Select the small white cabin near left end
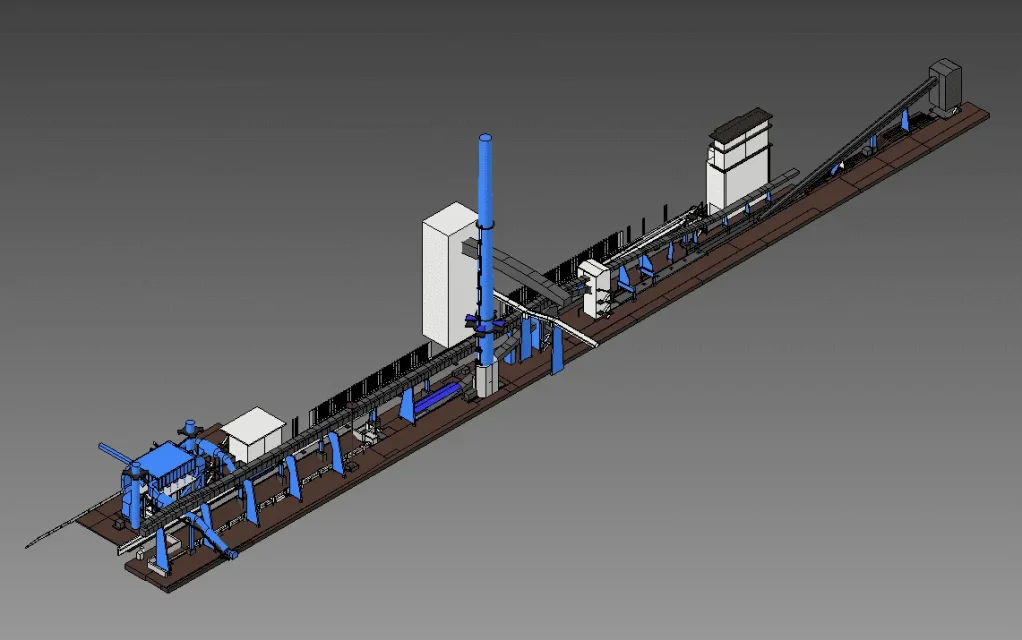The width and height of the screenshot is (1022, 640). pos(253,433)
